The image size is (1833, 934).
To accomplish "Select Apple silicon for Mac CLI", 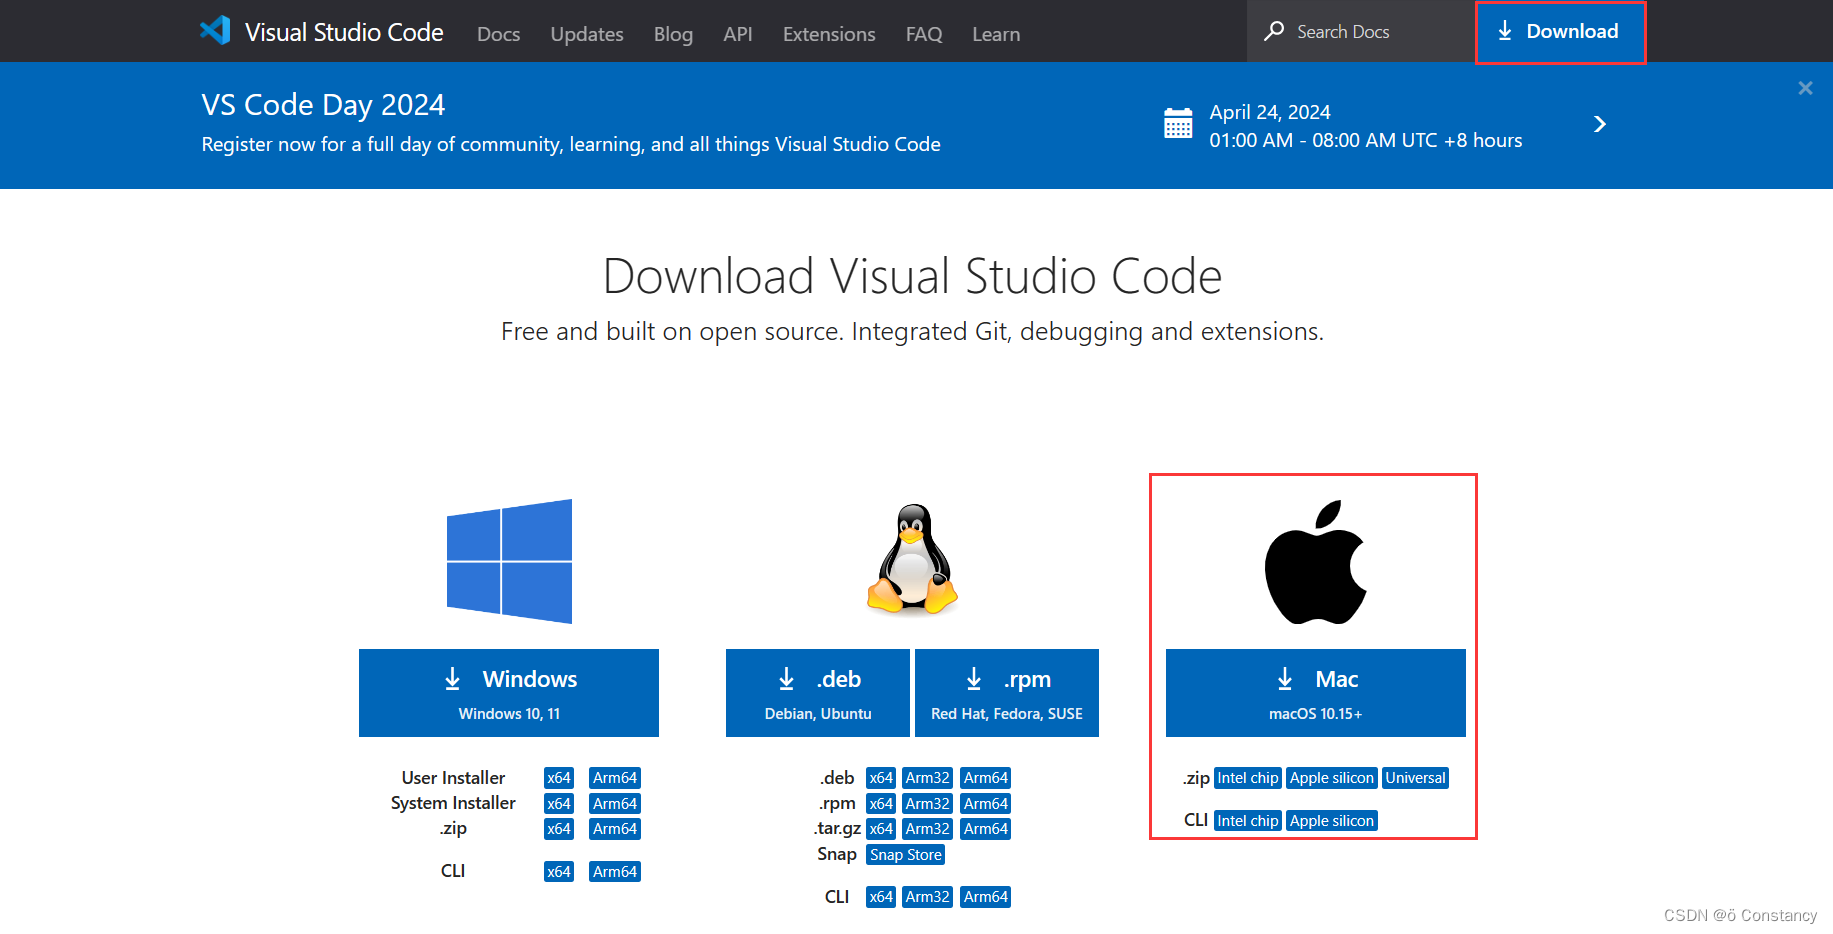I will (1332, 821).
